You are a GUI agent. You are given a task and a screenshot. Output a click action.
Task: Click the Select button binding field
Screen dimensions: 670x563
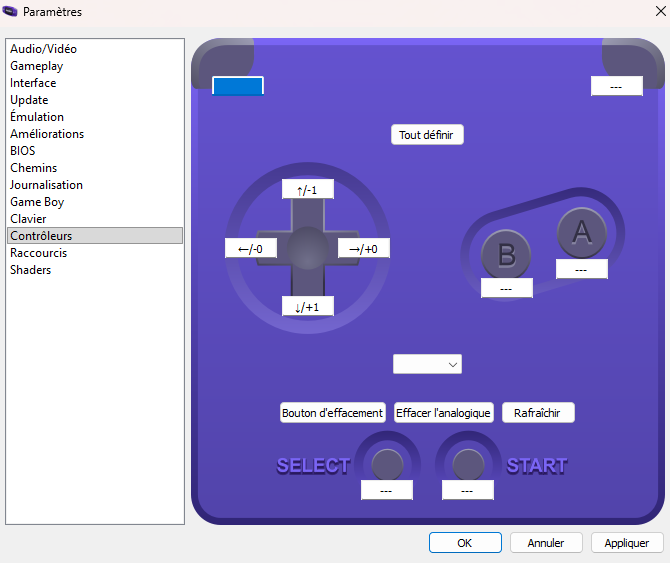coord(386,490)
